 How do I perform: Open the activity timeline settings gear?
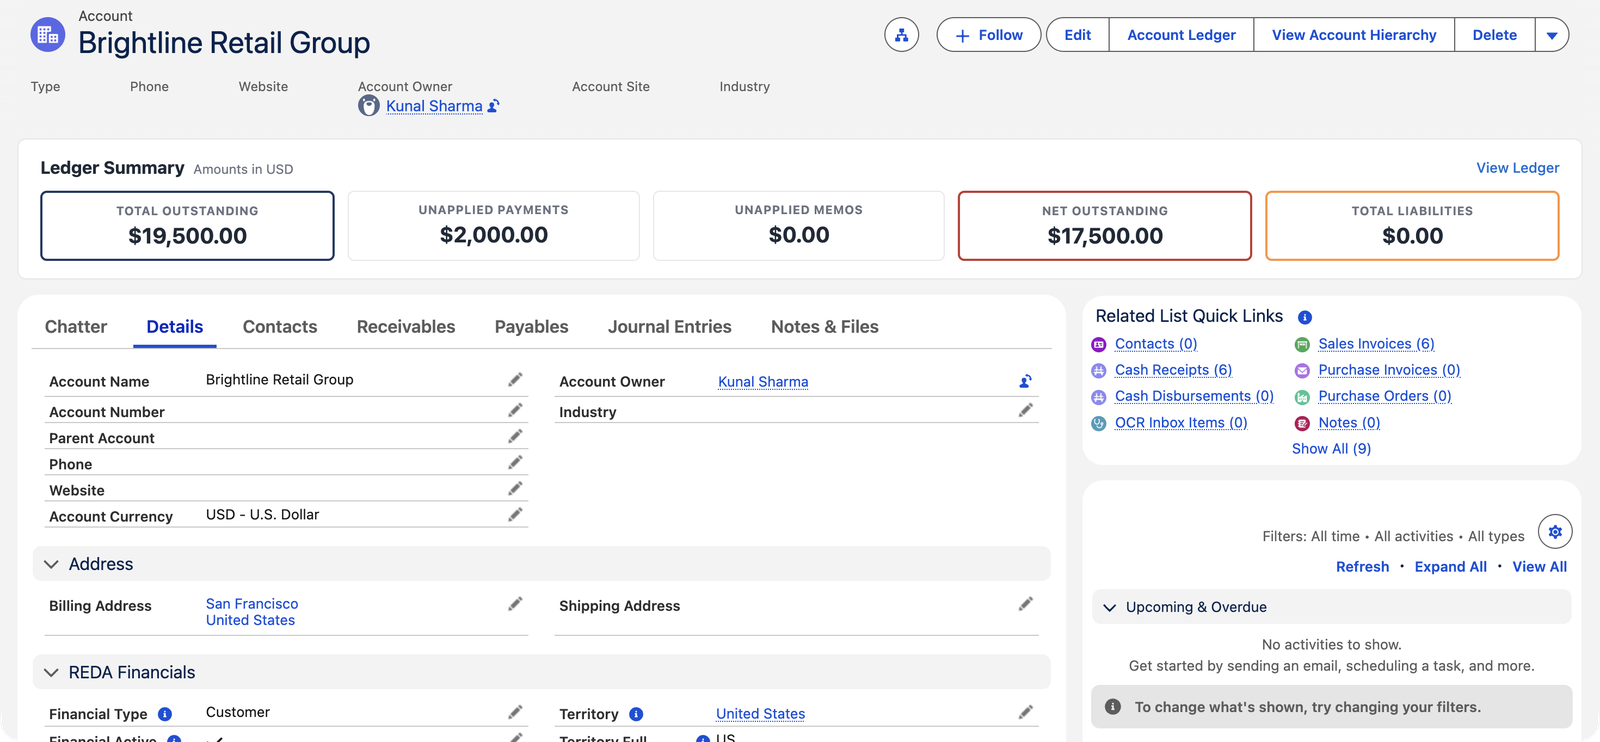tap(1555, 532)
